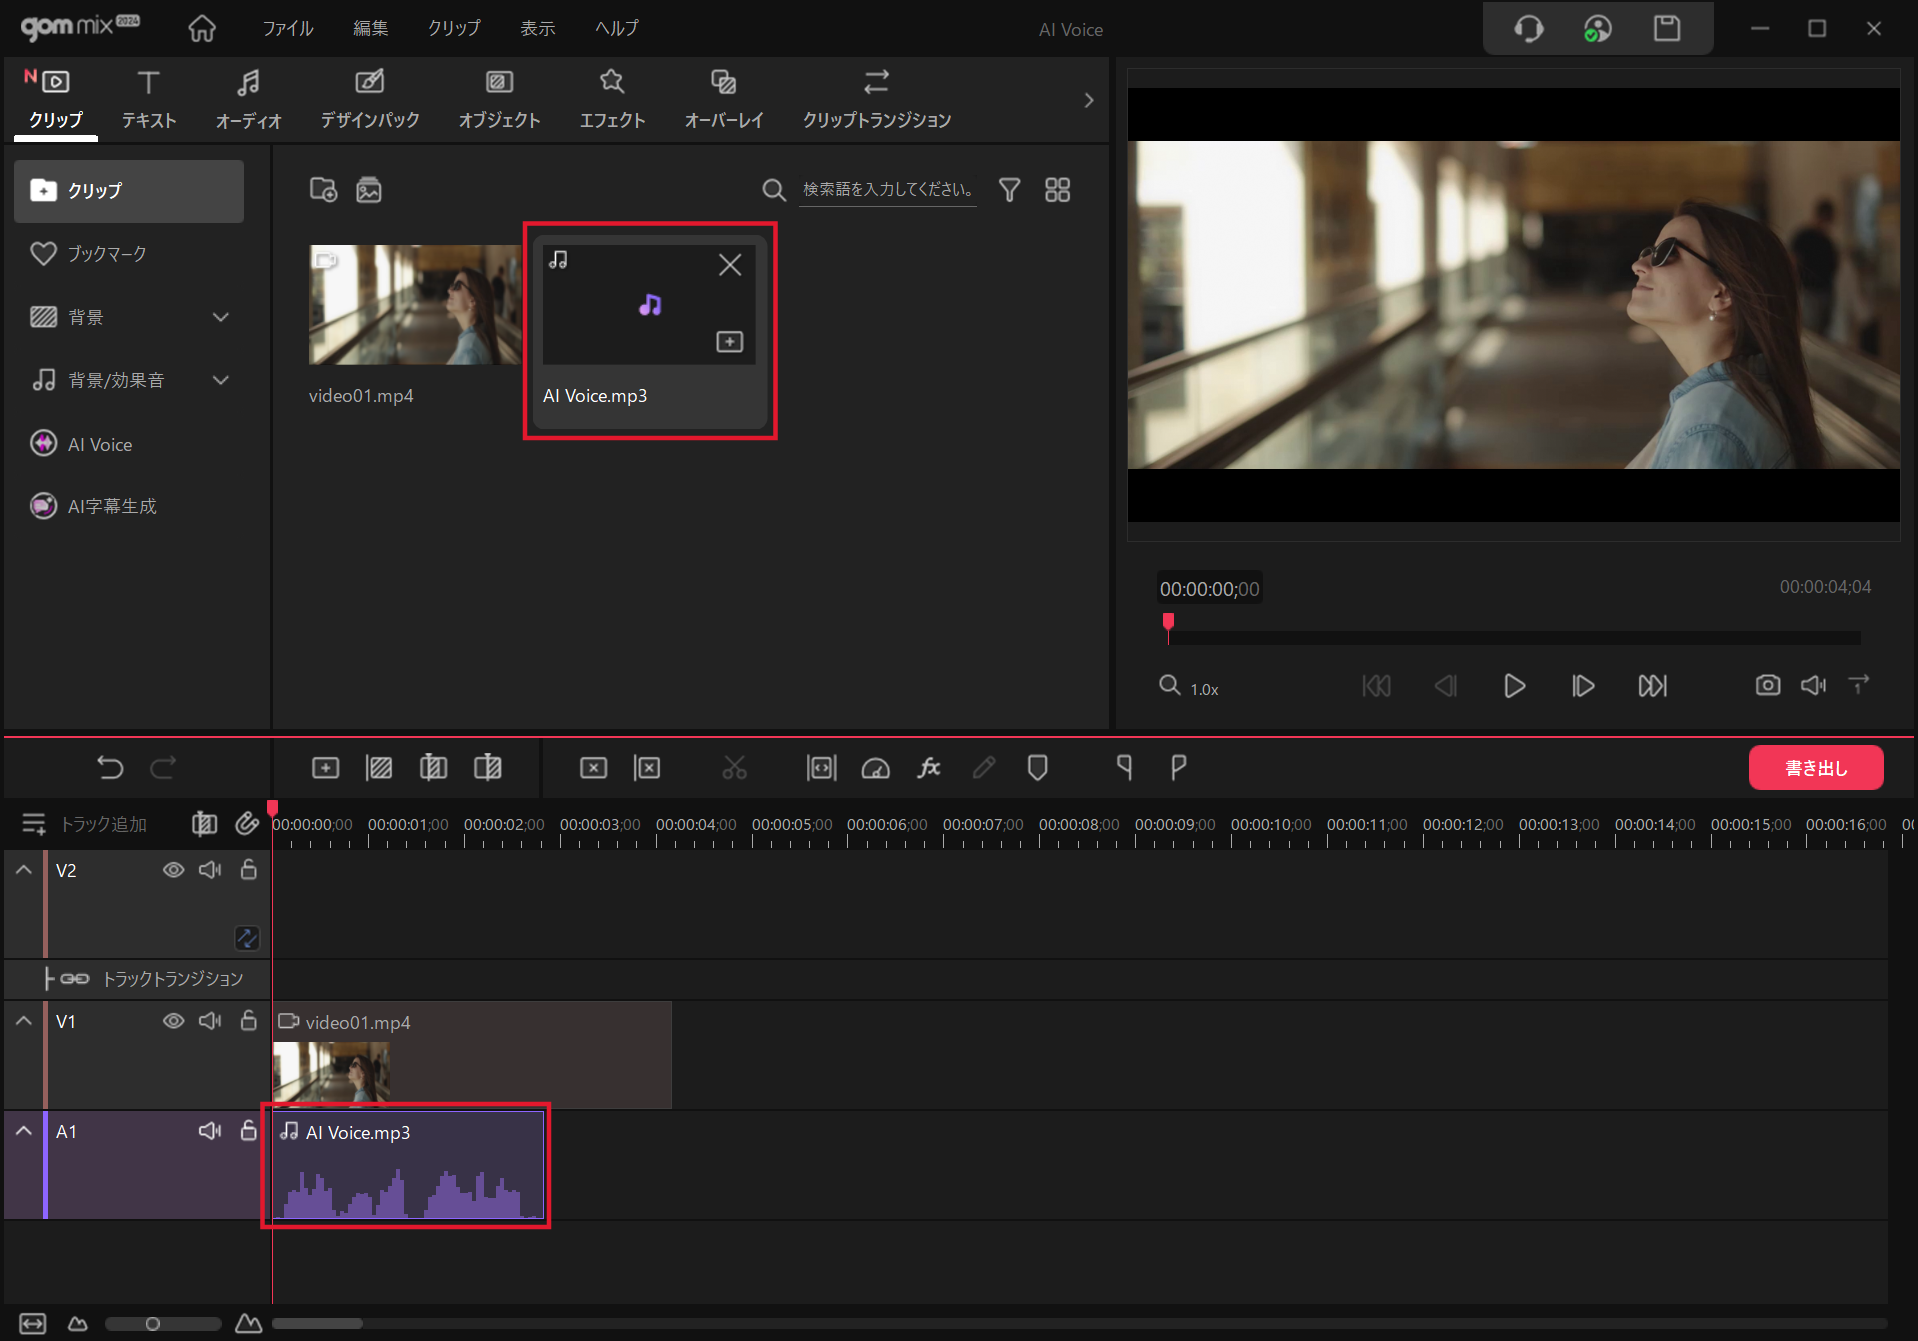Click the scissors cut tool in timeline toolbar
Viewport: 1918px width, 1341px height.
point(734,768)
